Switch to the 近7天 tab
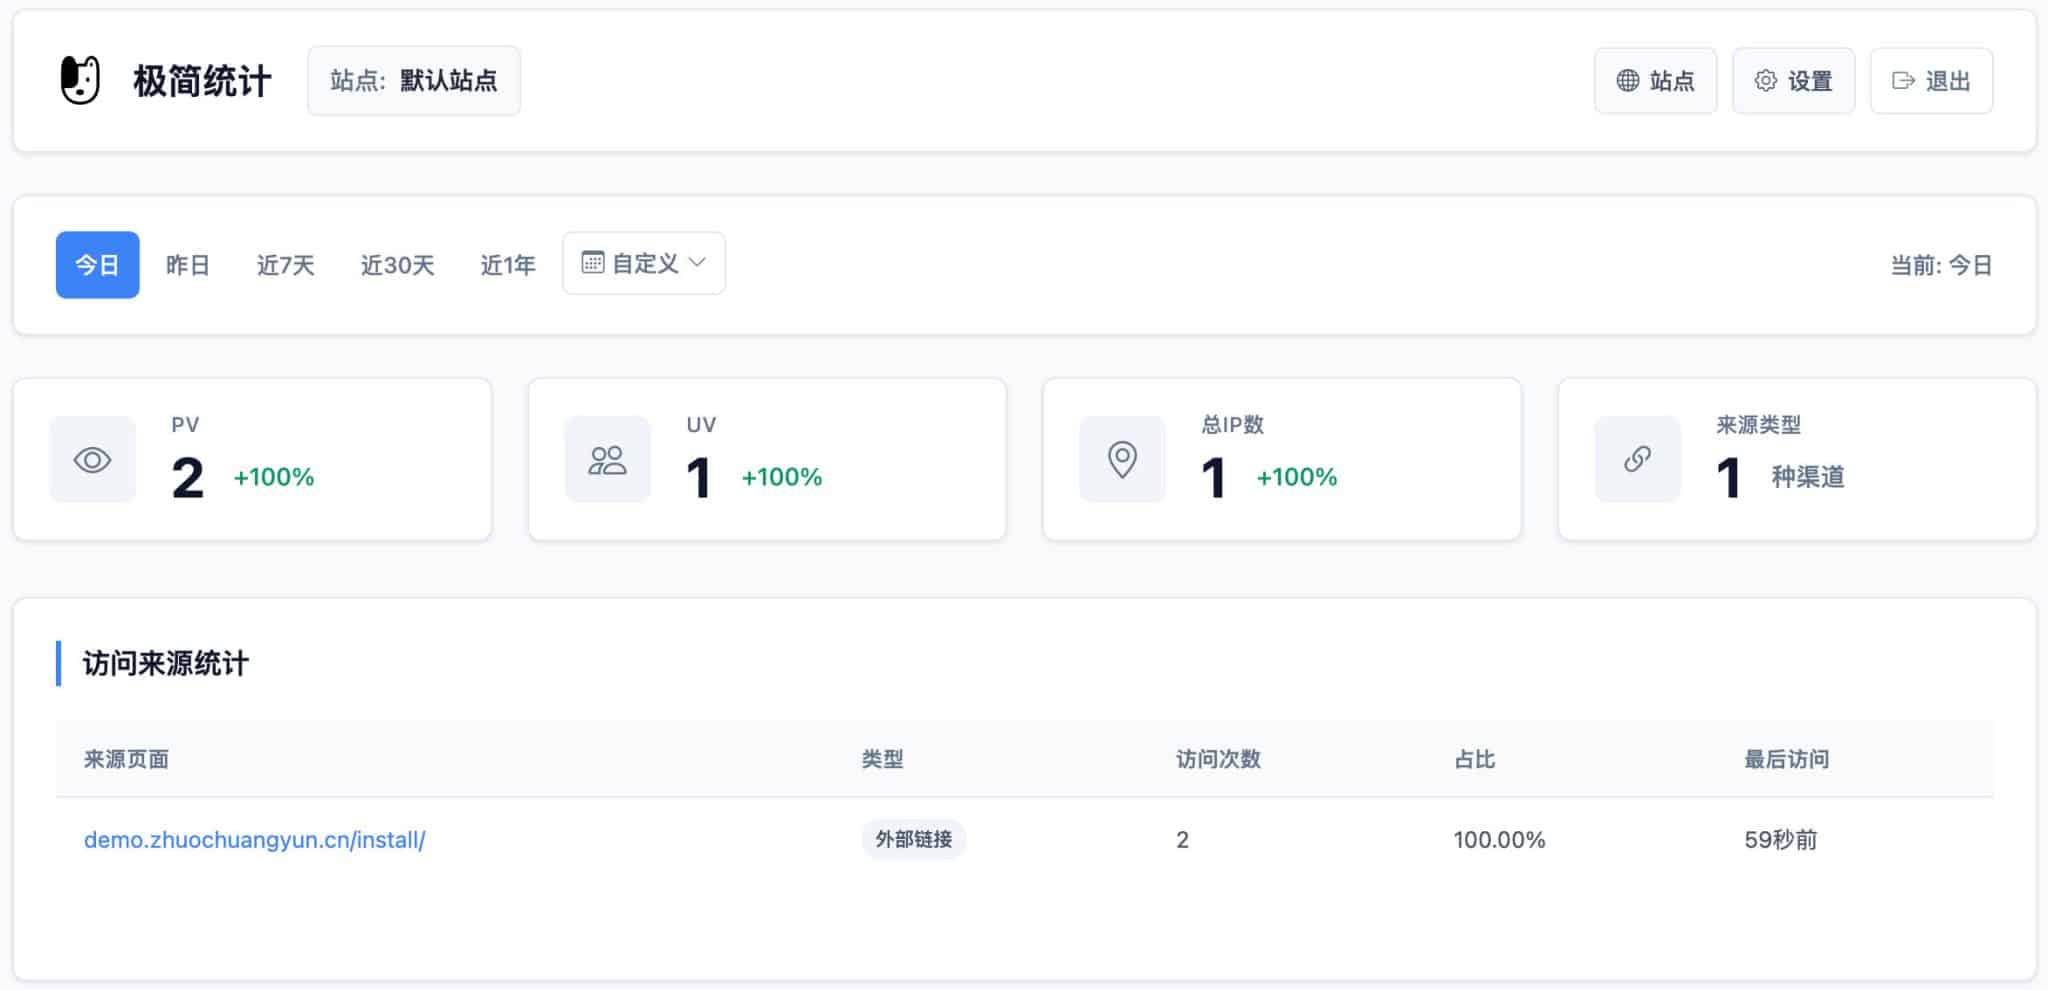This screenshot has height=990, width=2048. [285, 265]
